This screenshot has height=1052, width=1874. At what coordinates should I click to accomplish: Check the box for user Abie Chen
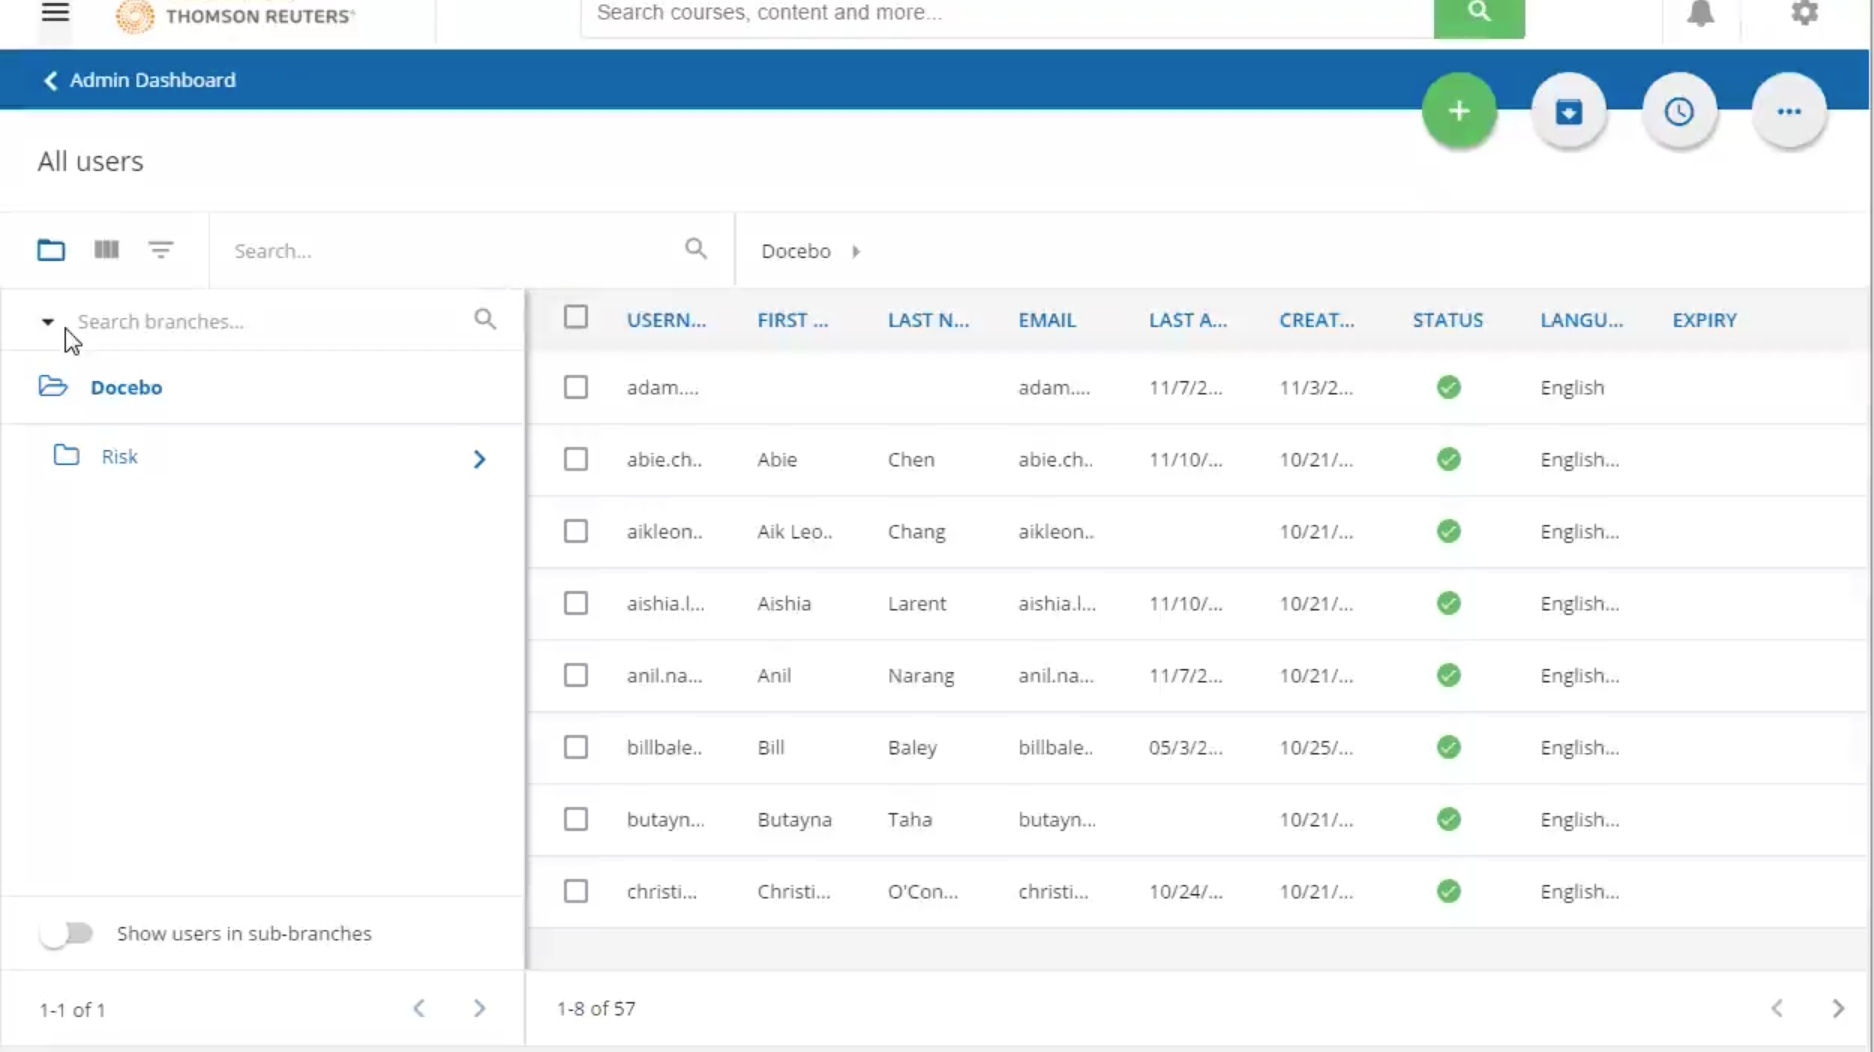[575, 459]
